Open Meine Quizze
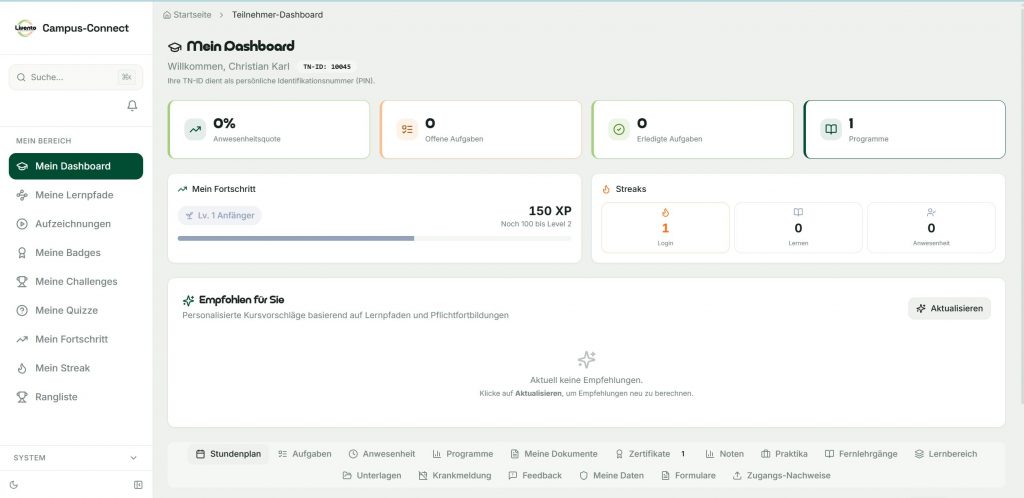The height and width of the screenshot is (498, 1024). coord(76,310)
